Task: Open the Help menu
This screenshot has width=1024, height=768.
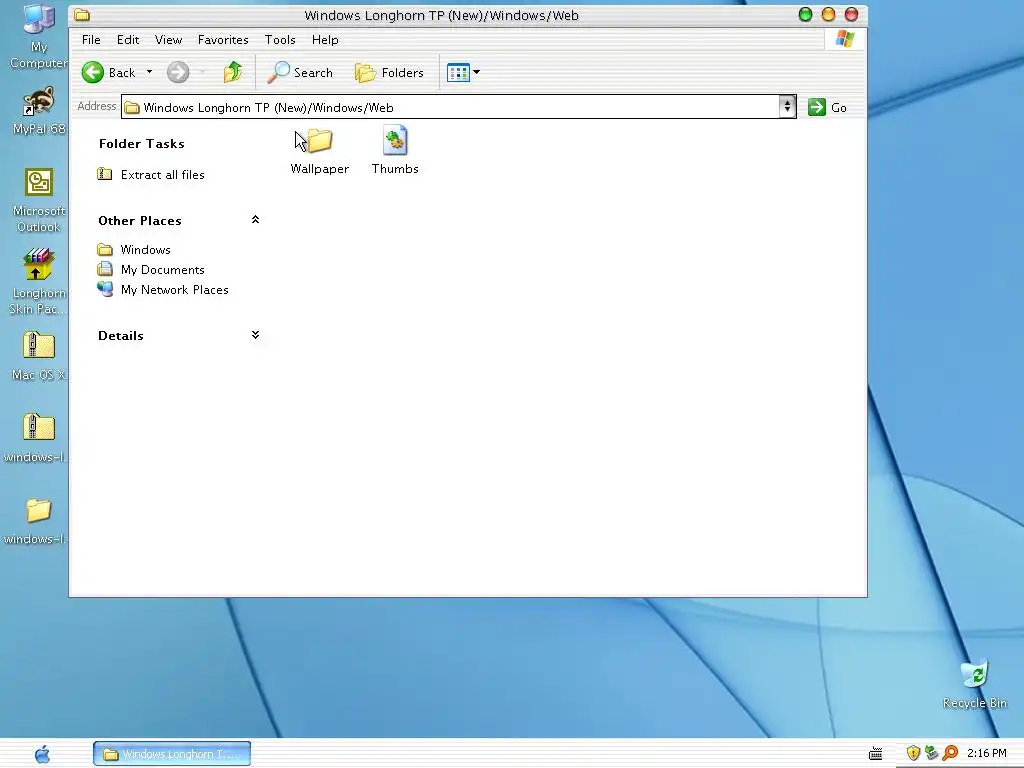Action: point(325,40)
